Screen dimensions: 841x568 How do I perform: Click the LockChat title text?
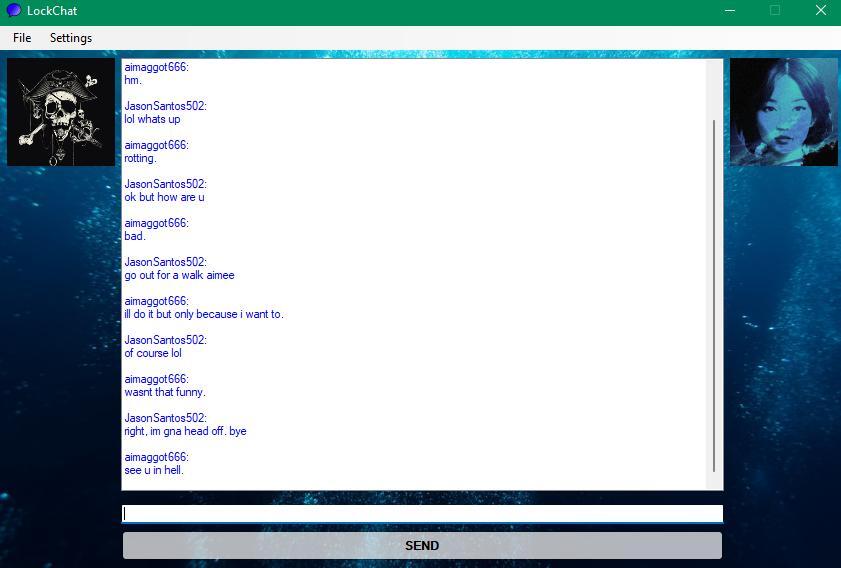[52, 11]
